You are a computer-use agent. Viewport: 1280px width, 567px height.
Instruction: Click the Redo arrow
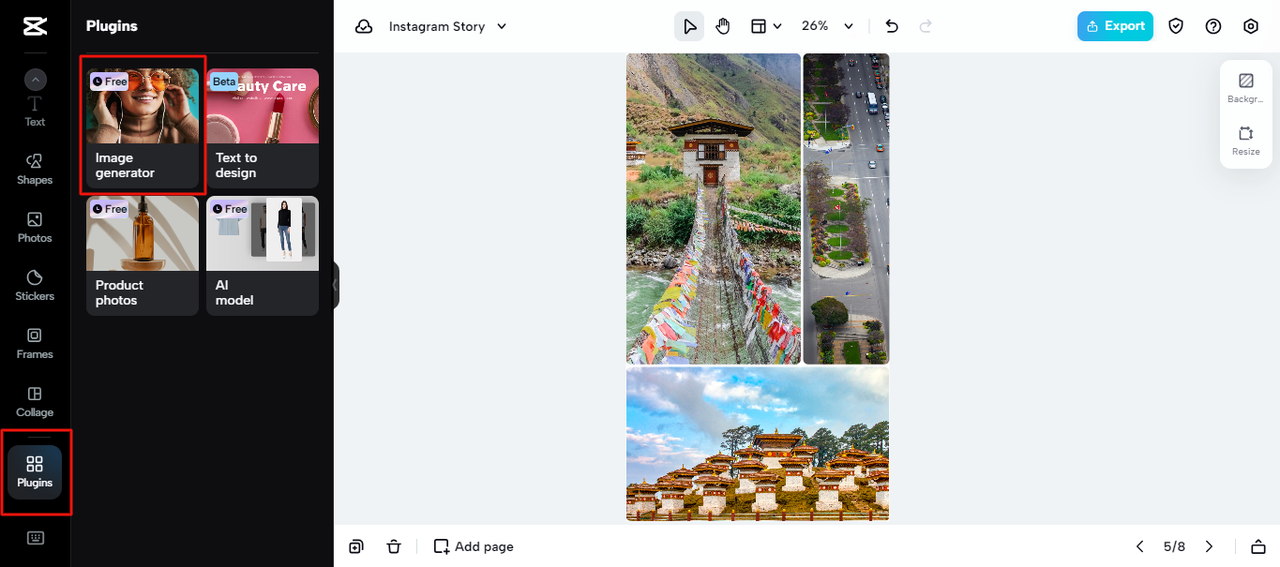click(x=925, y=27)
